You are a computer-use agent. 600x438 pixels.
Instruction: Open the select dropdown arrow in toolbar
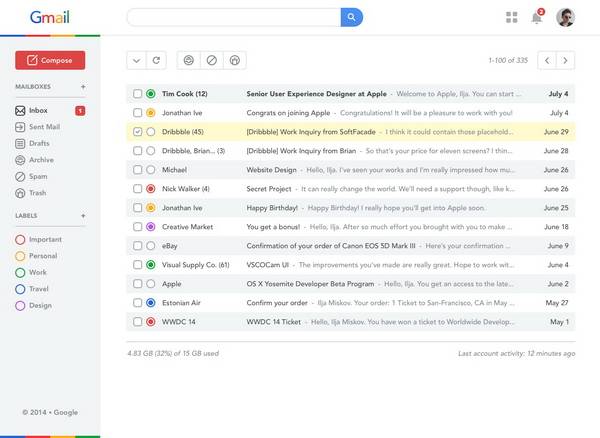click(x=137, y=60)
